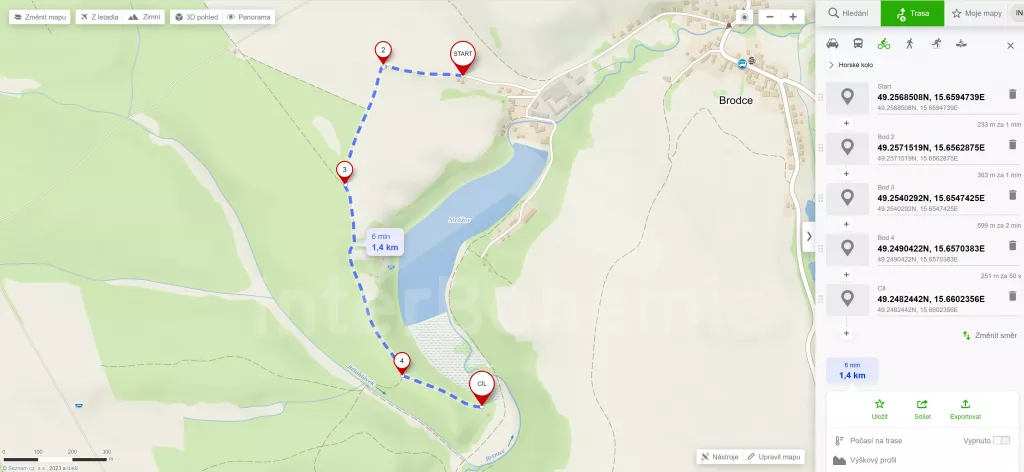Click Změnit směr to reverse route

[x=989, y=336]
